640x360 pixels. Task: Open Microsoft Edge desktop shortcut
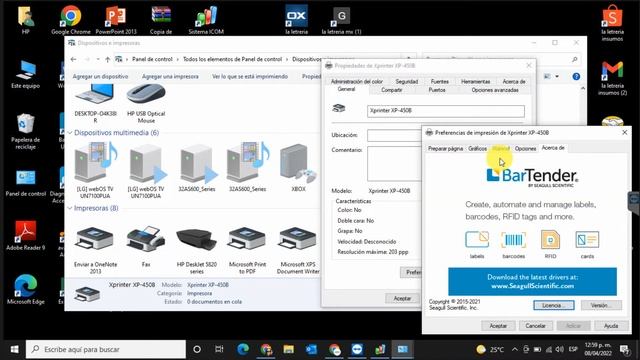coord(25,289)
